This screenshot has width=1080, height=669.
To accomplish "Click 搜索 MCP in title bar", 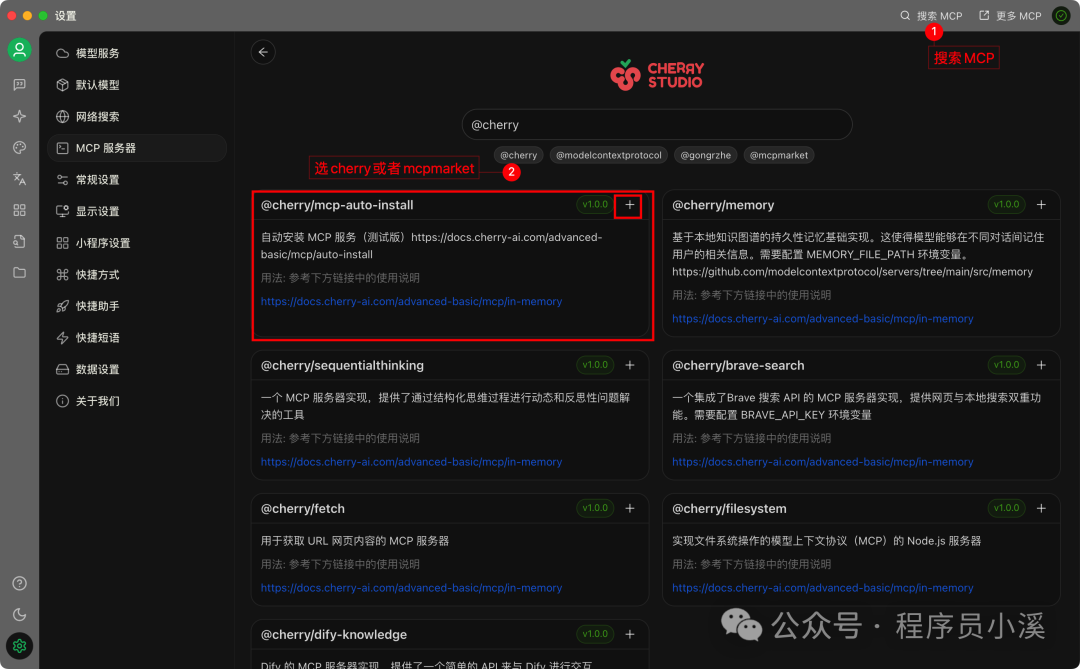I will point(931,16).
